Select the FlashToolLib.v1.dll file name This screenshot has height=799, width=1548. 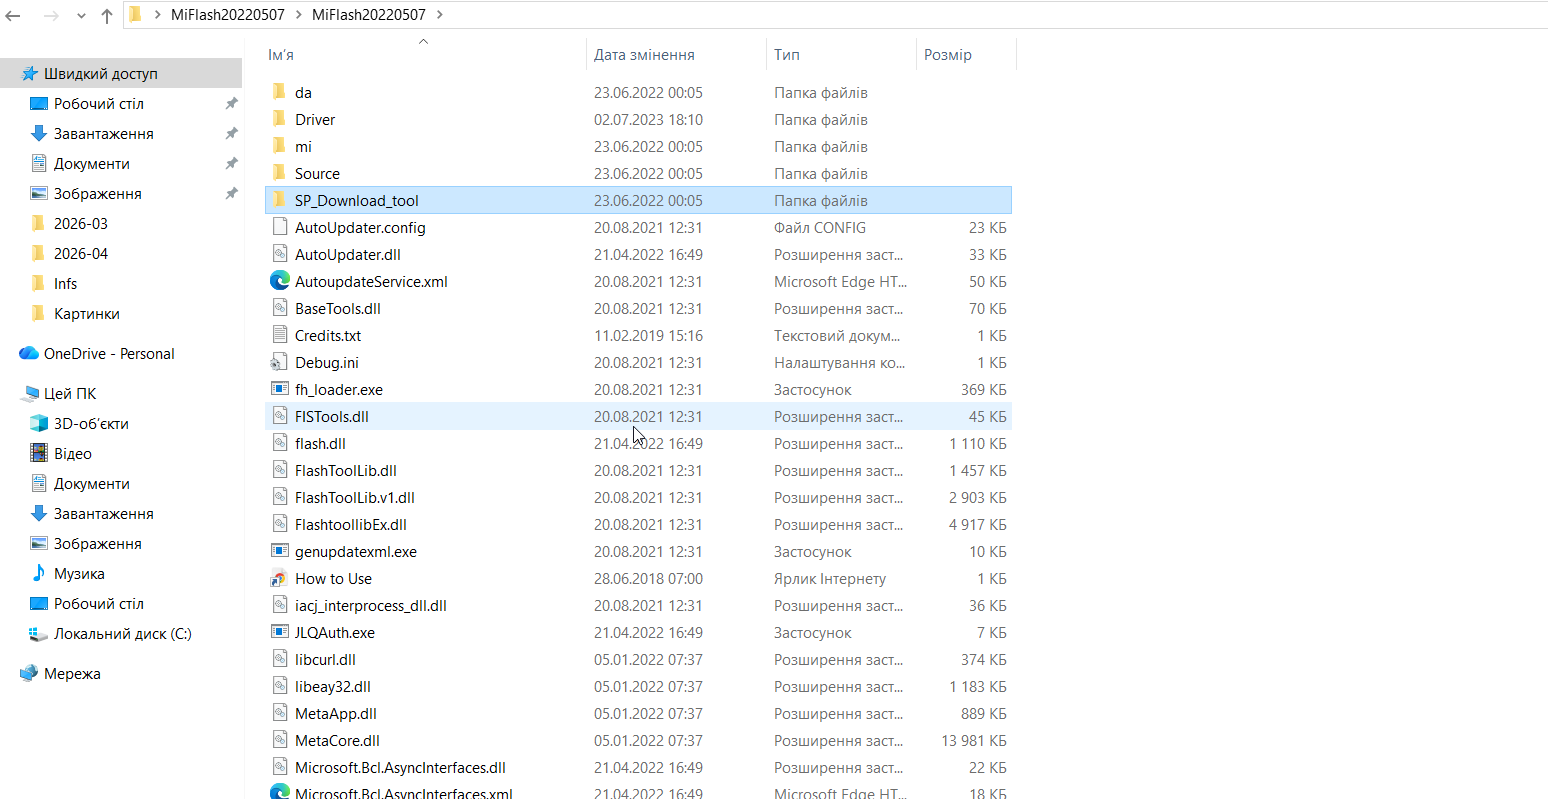(x=355, y=498)
